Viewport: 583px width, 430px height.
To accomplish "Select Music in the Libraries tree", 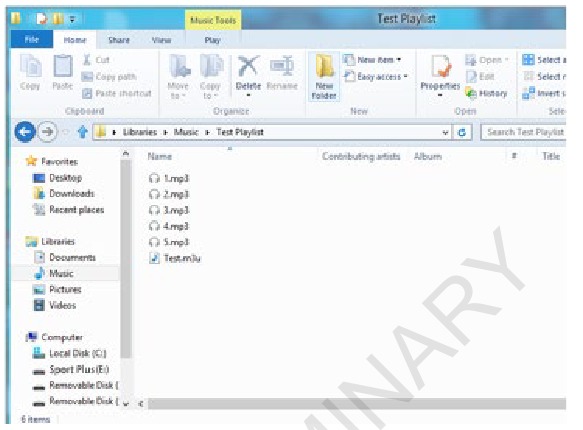I will 61,274.
